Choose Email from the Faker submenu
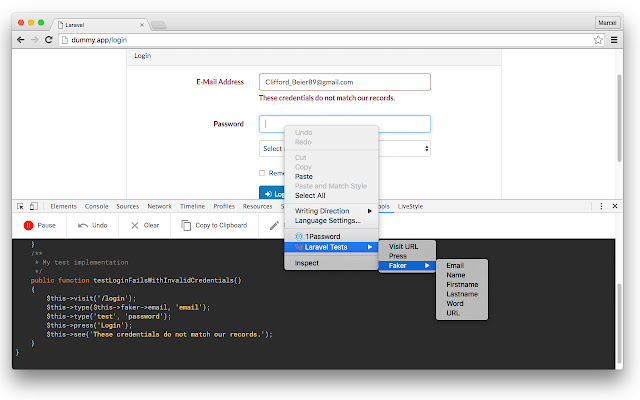Image resolution: width=640 pixels, height=400 pixels. click(455, 265)
